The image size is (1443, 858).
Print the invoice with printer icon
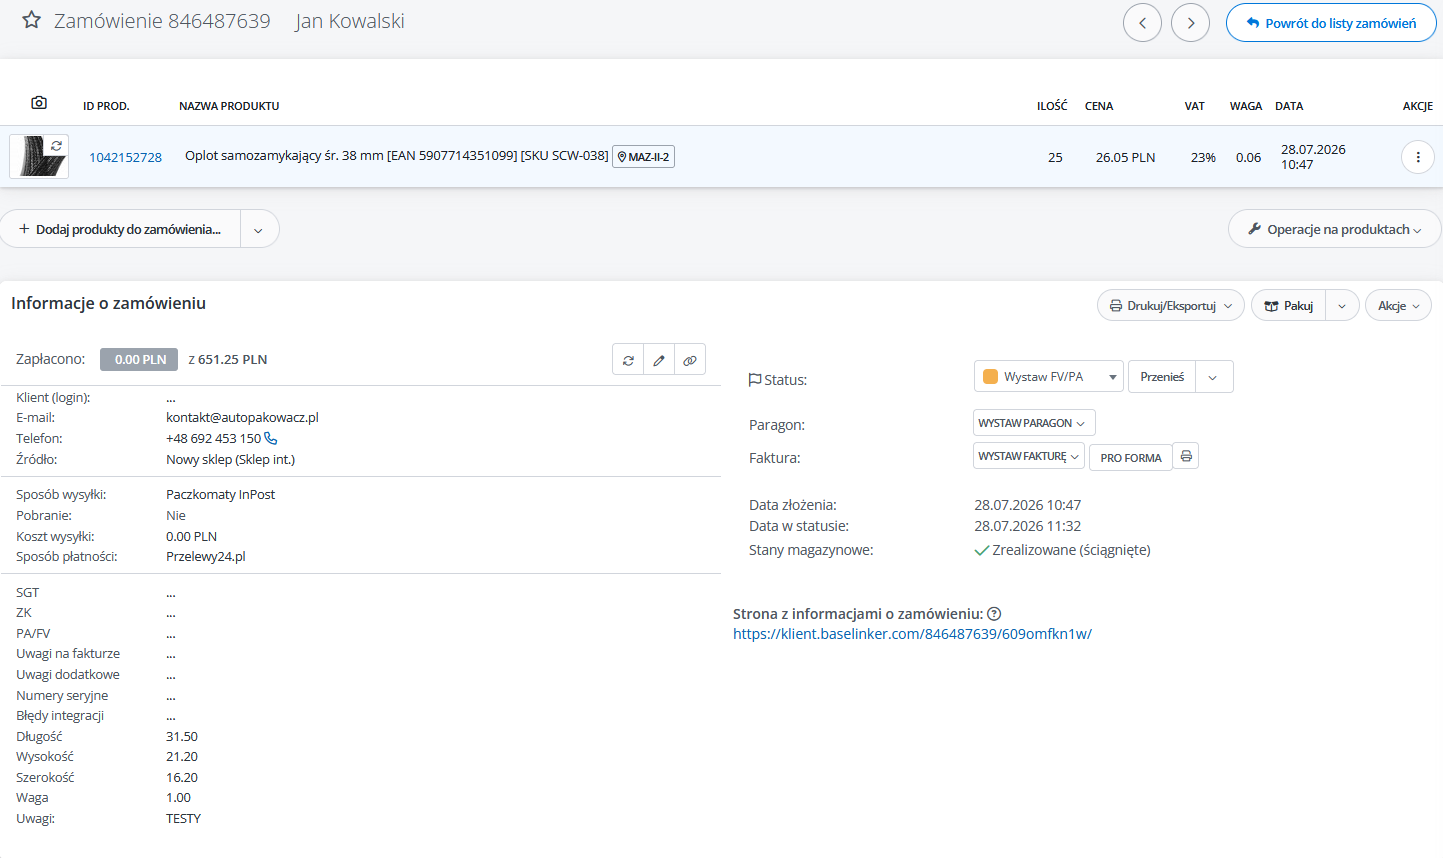click(1186, 456)
